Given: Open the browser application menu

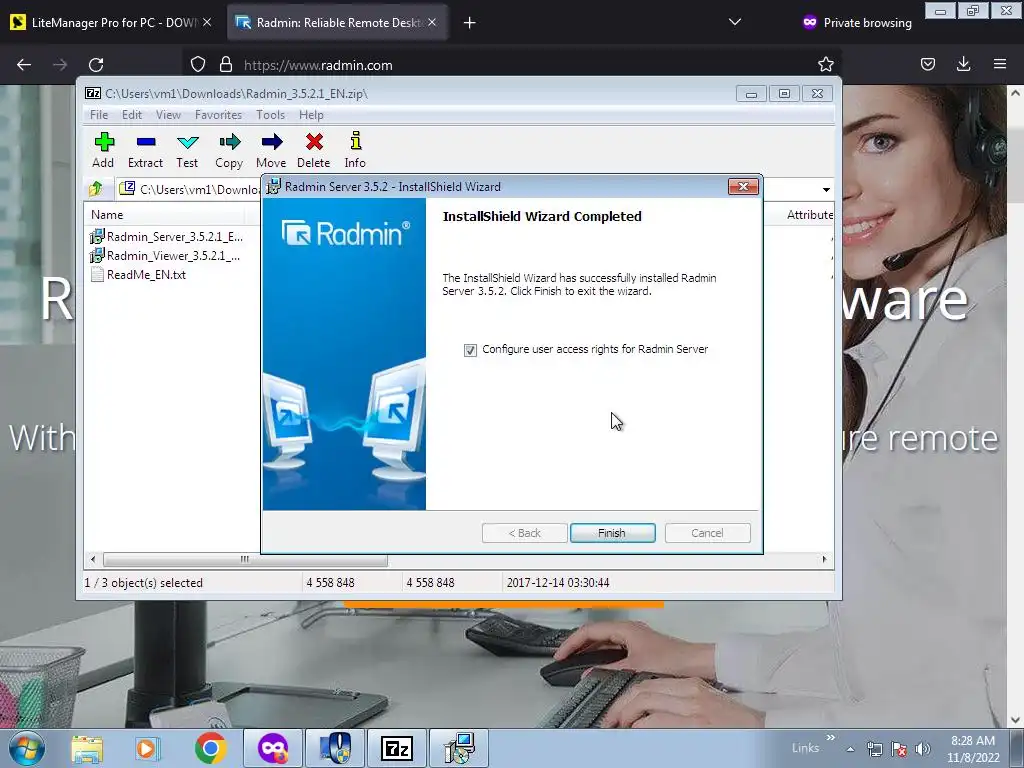Looking at the screenshot, I should pos(1000,64).
